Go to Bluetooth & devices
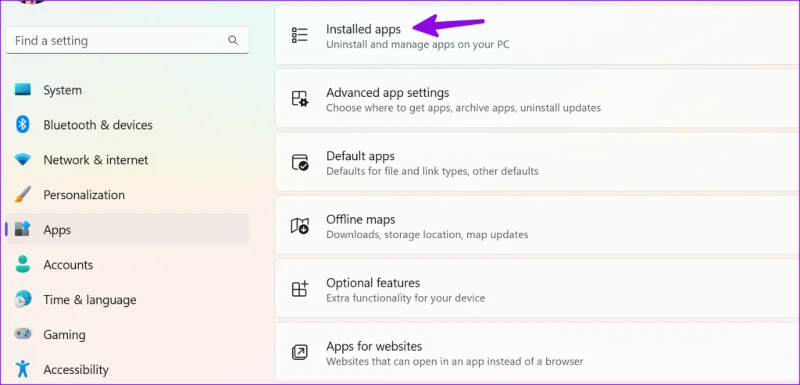 [128, 125]
